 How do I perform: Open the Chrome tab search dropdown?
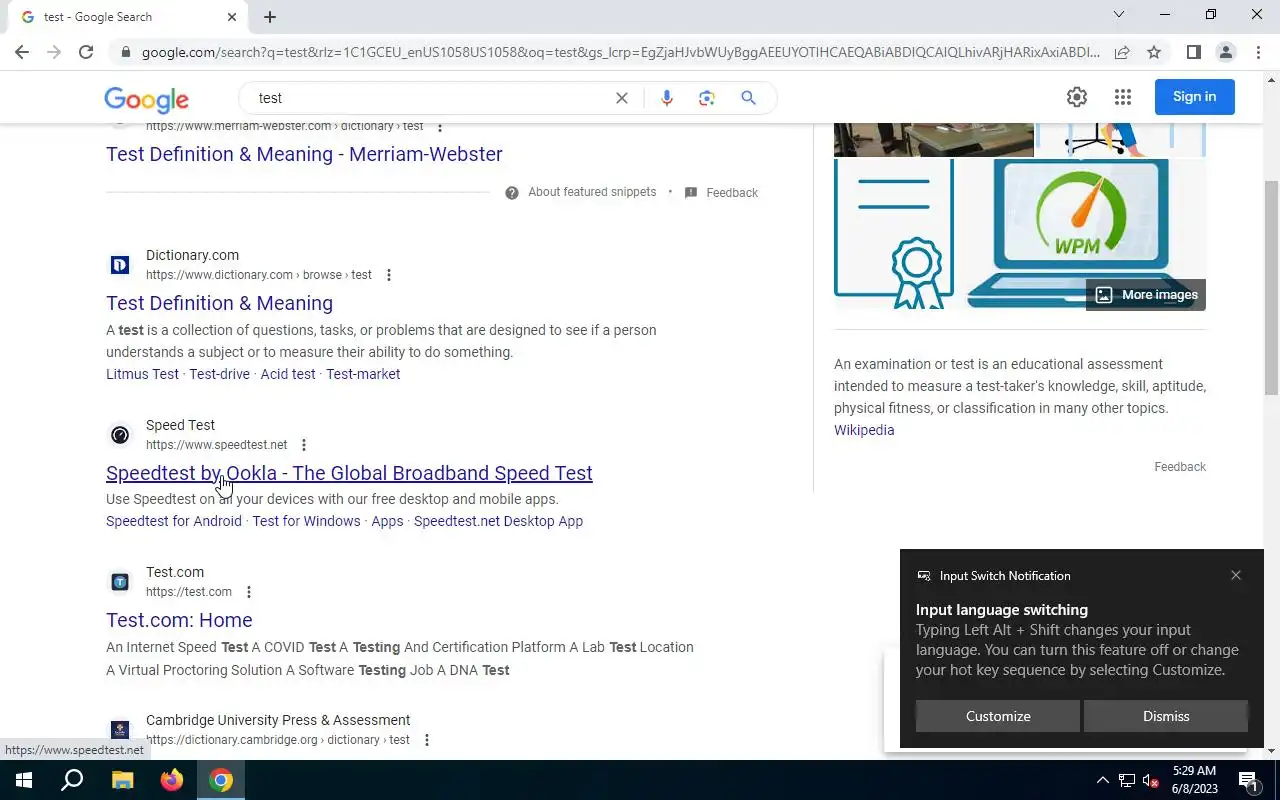[x=1119, y=15]
